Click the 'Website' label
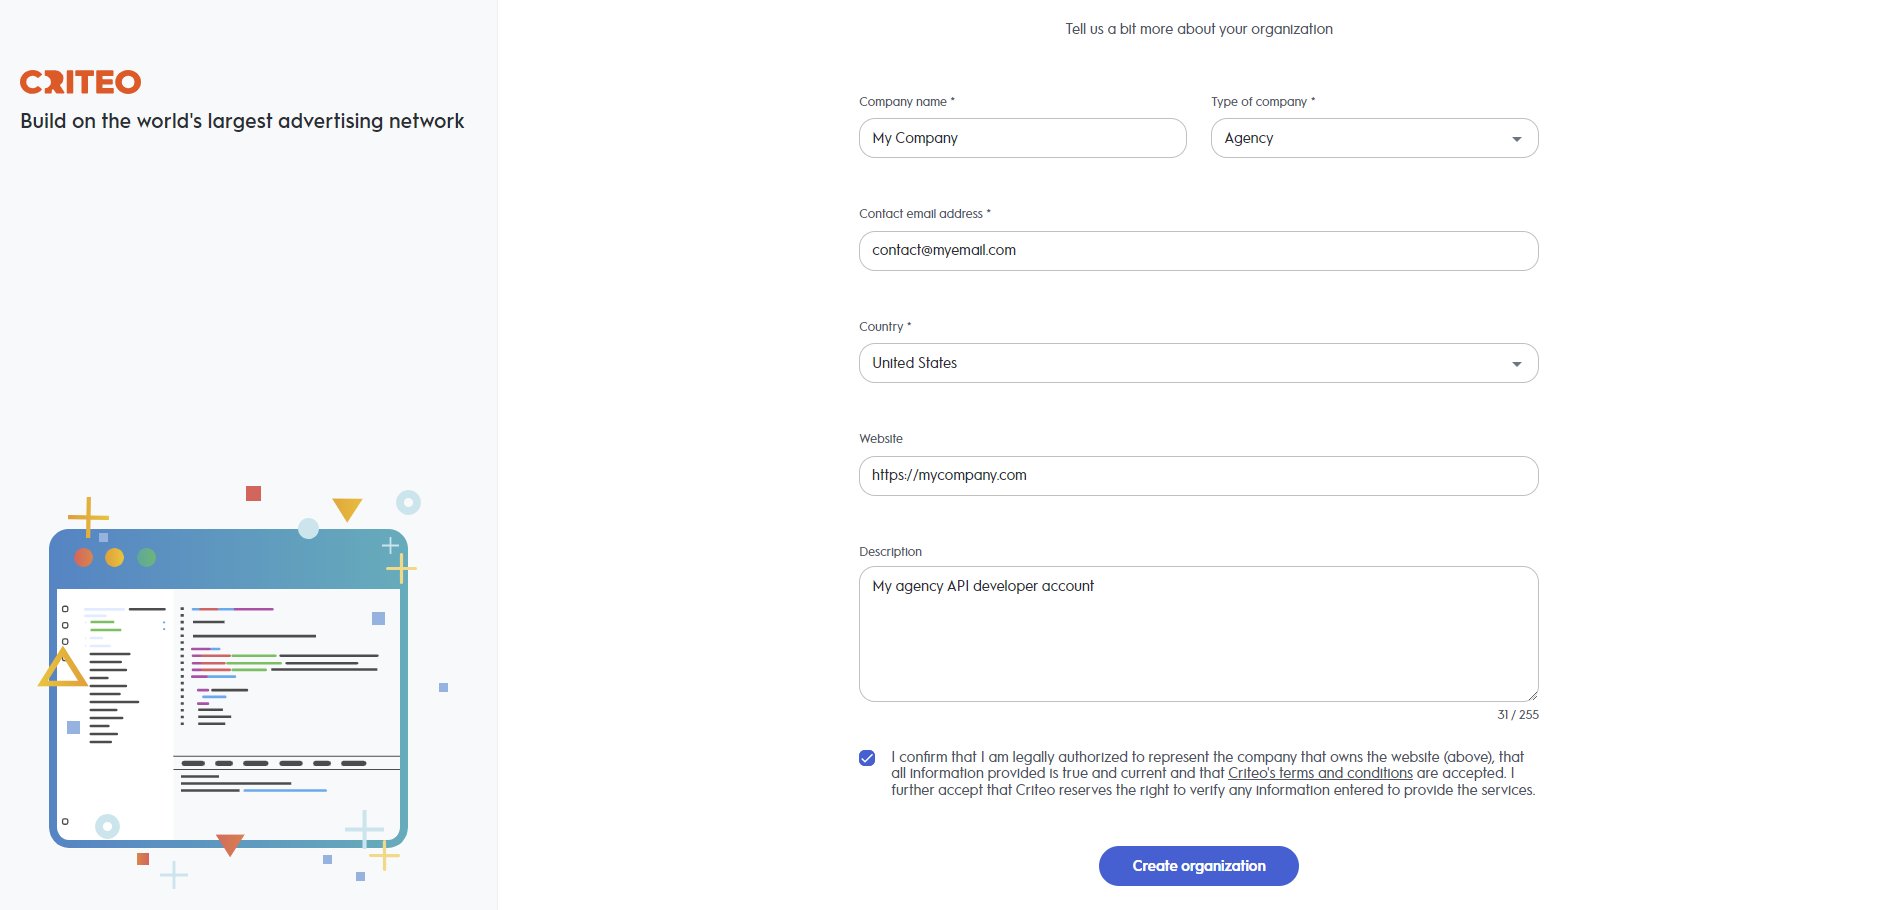 880,439
